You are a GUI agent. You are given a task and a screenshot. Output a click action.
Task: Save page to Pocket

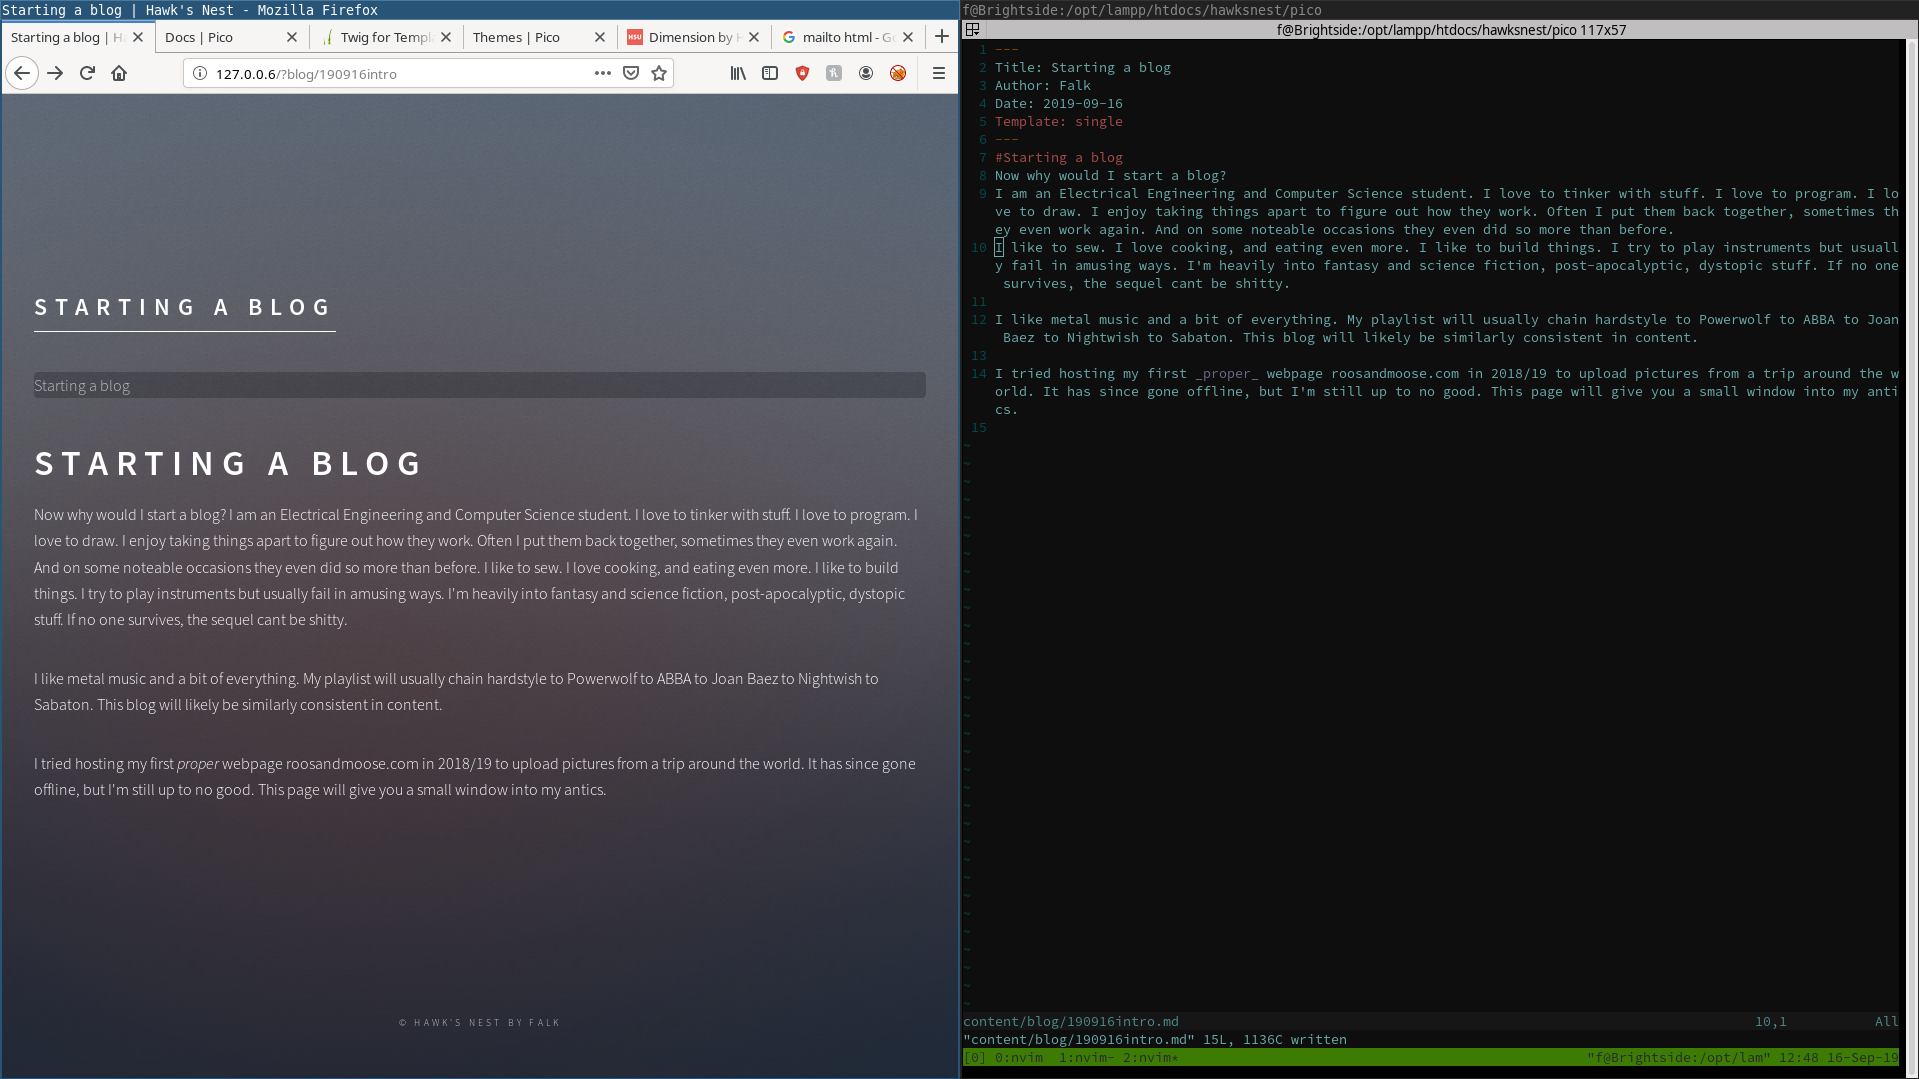[631, 73]
